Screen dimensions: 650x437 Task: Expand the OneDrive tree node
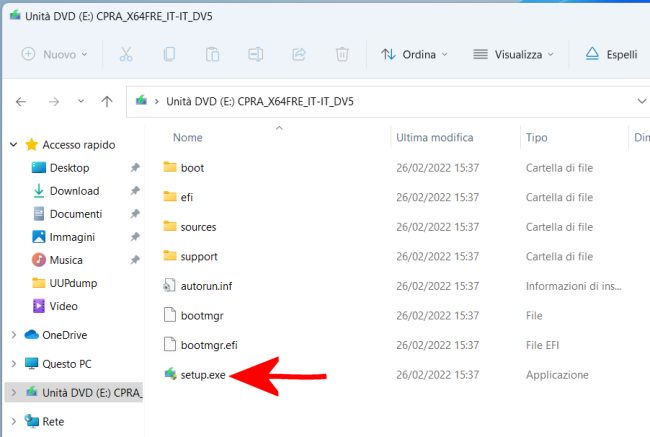pos(13,335)
